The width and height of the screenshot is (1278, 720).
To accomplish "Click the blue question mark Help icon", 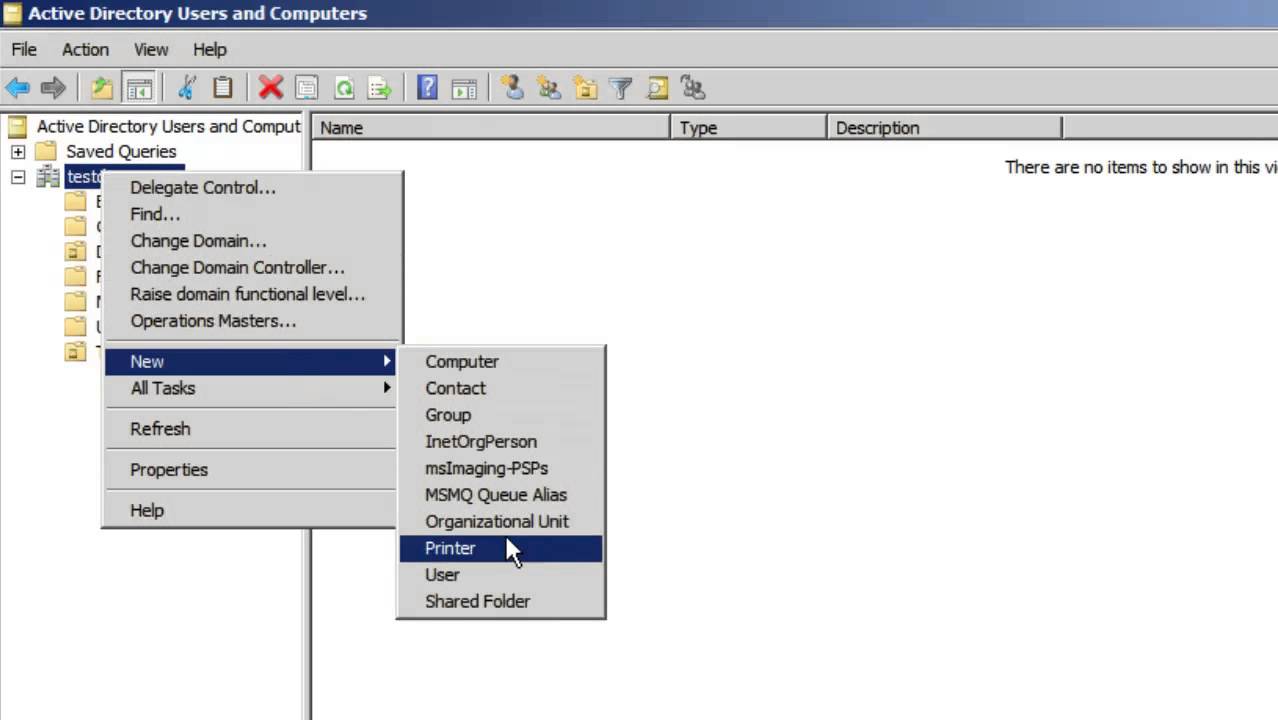I will point(427,88).
